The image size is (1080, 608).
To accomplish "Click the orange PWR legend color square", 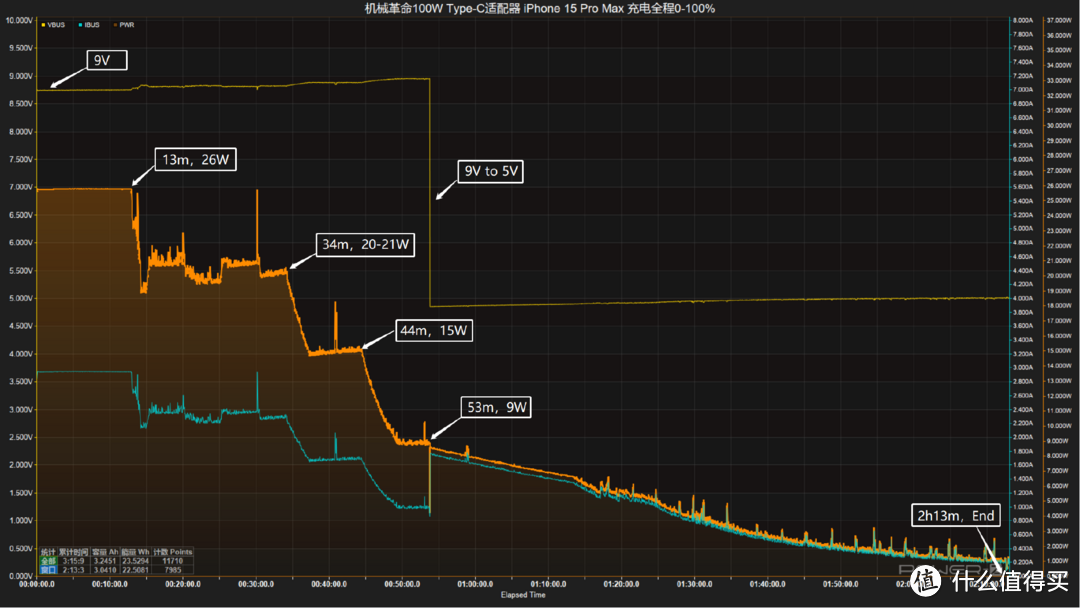I will [116, 25].
